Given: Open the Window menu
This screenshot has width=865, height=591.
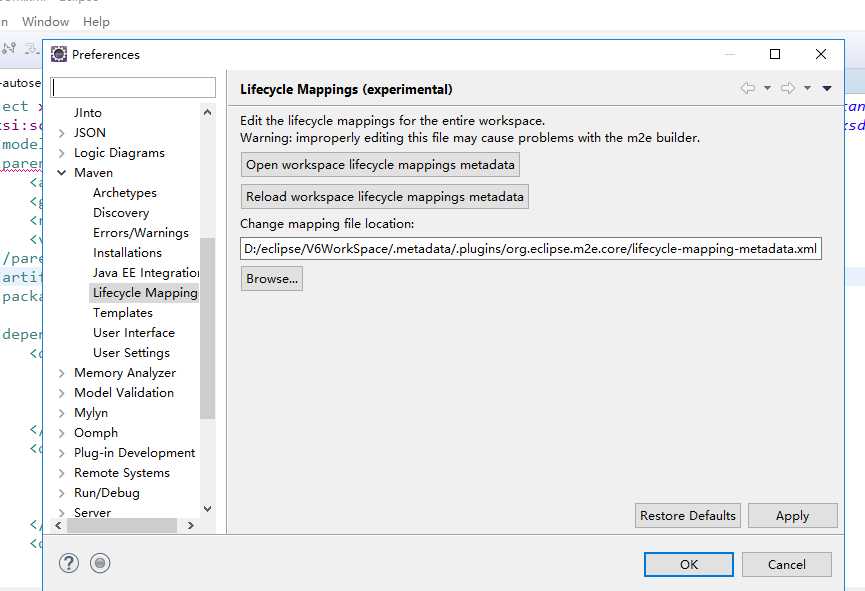Looking at the screenshot, I should (x=45, y=22).
